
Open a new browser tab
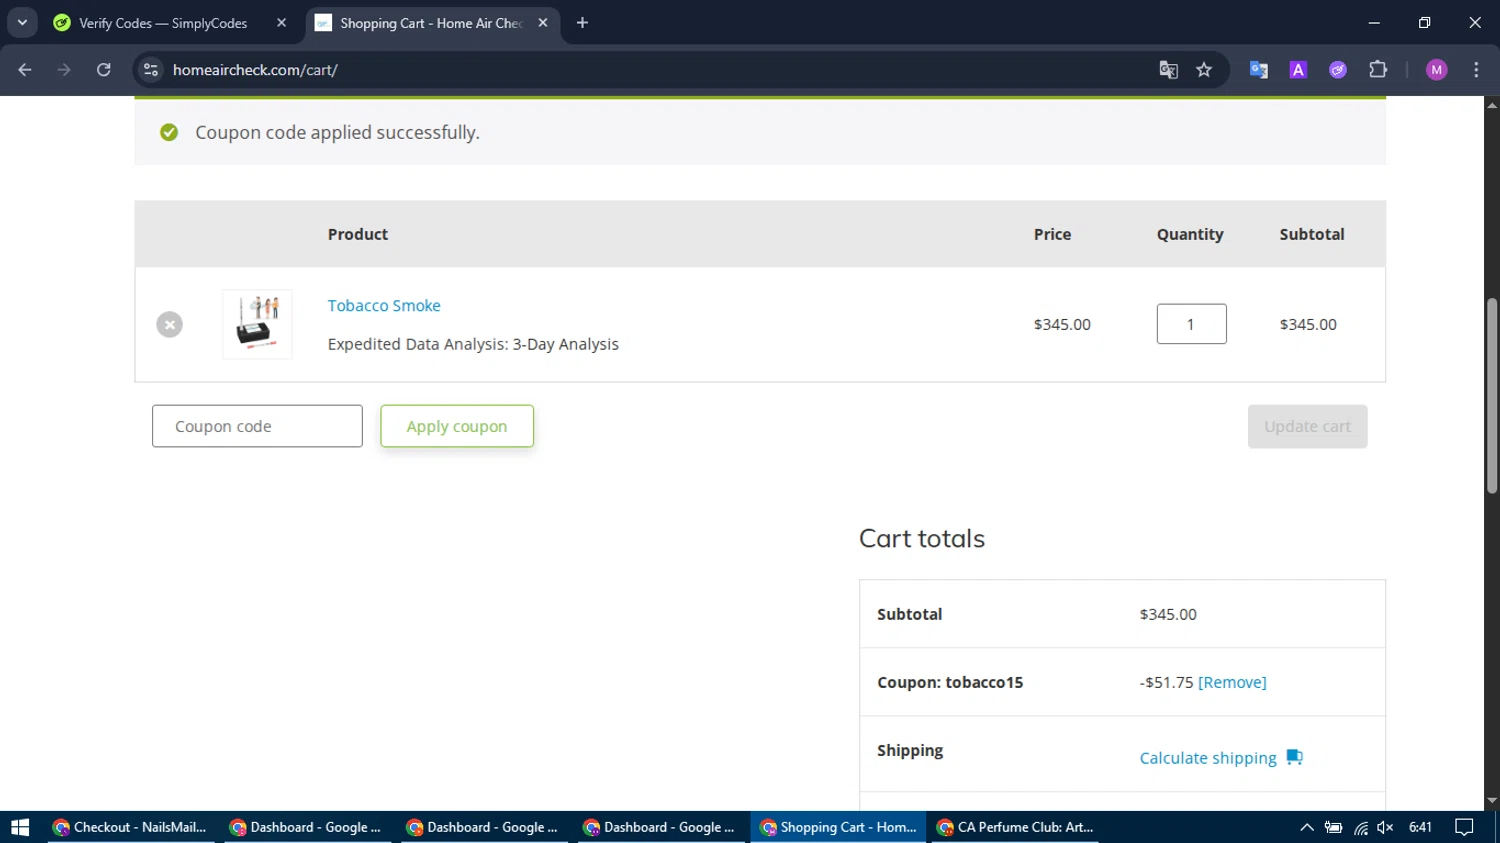(x=582, y=23)
